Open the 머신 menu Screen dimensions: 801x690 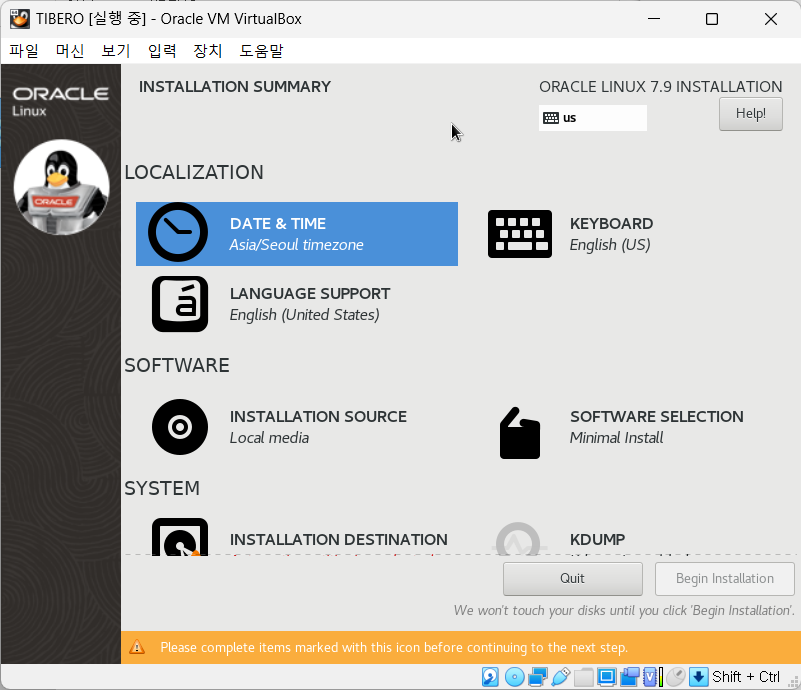coord(70,51)
